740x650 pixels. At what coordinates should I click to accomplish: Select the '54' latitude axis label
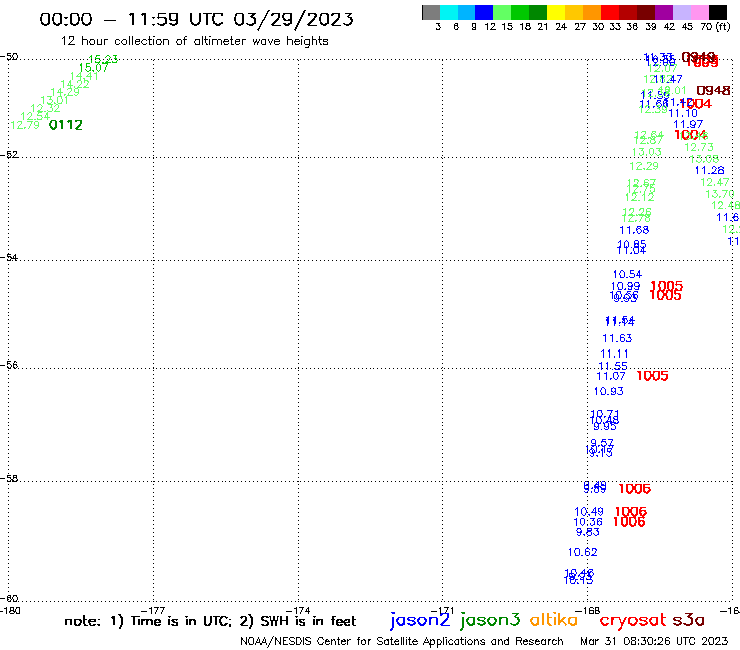coord(9,258)
